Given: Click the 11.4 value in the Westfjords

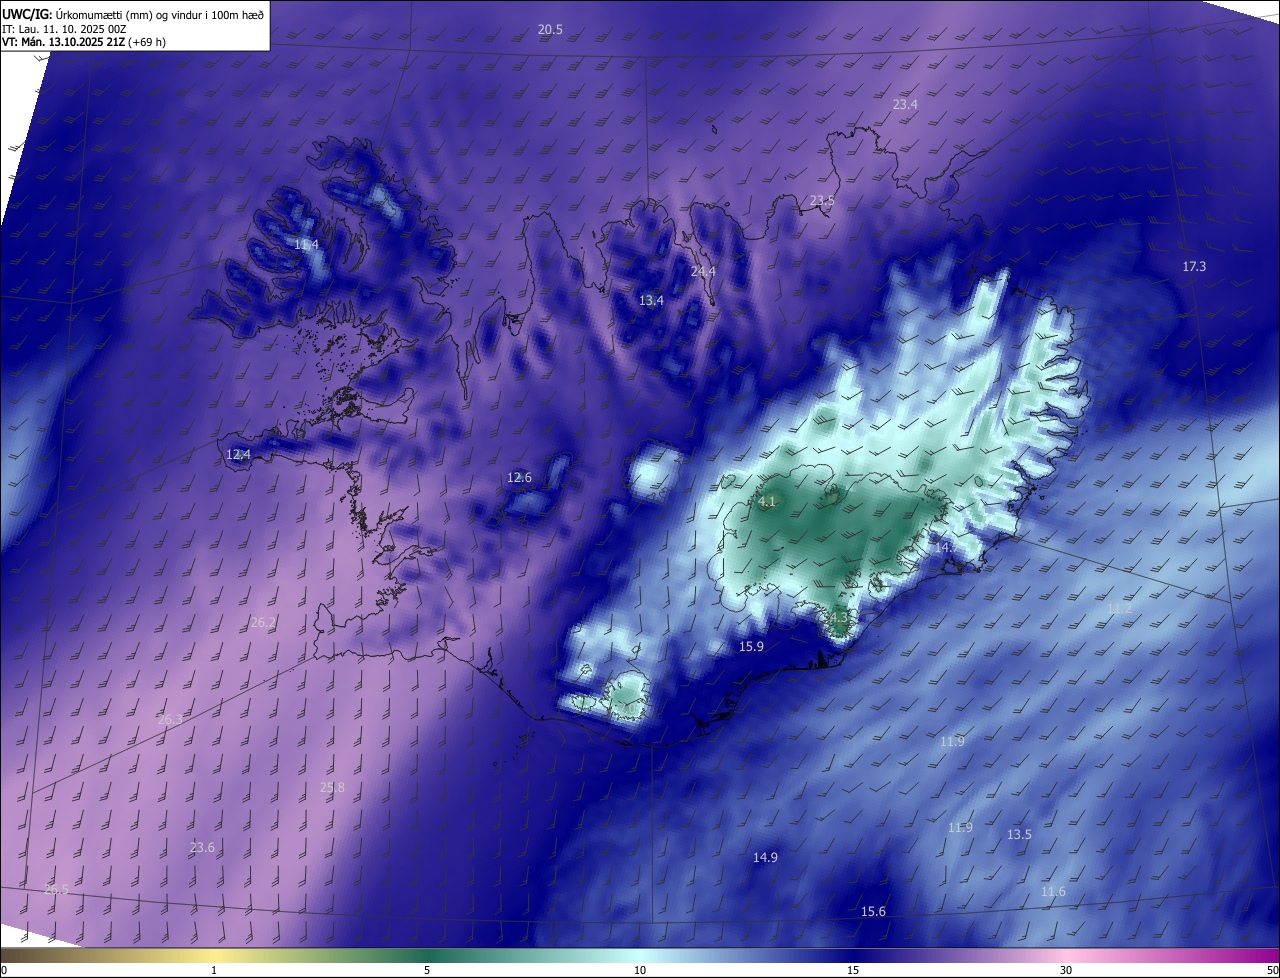Looking at the screenshot, I should point(306,245).
